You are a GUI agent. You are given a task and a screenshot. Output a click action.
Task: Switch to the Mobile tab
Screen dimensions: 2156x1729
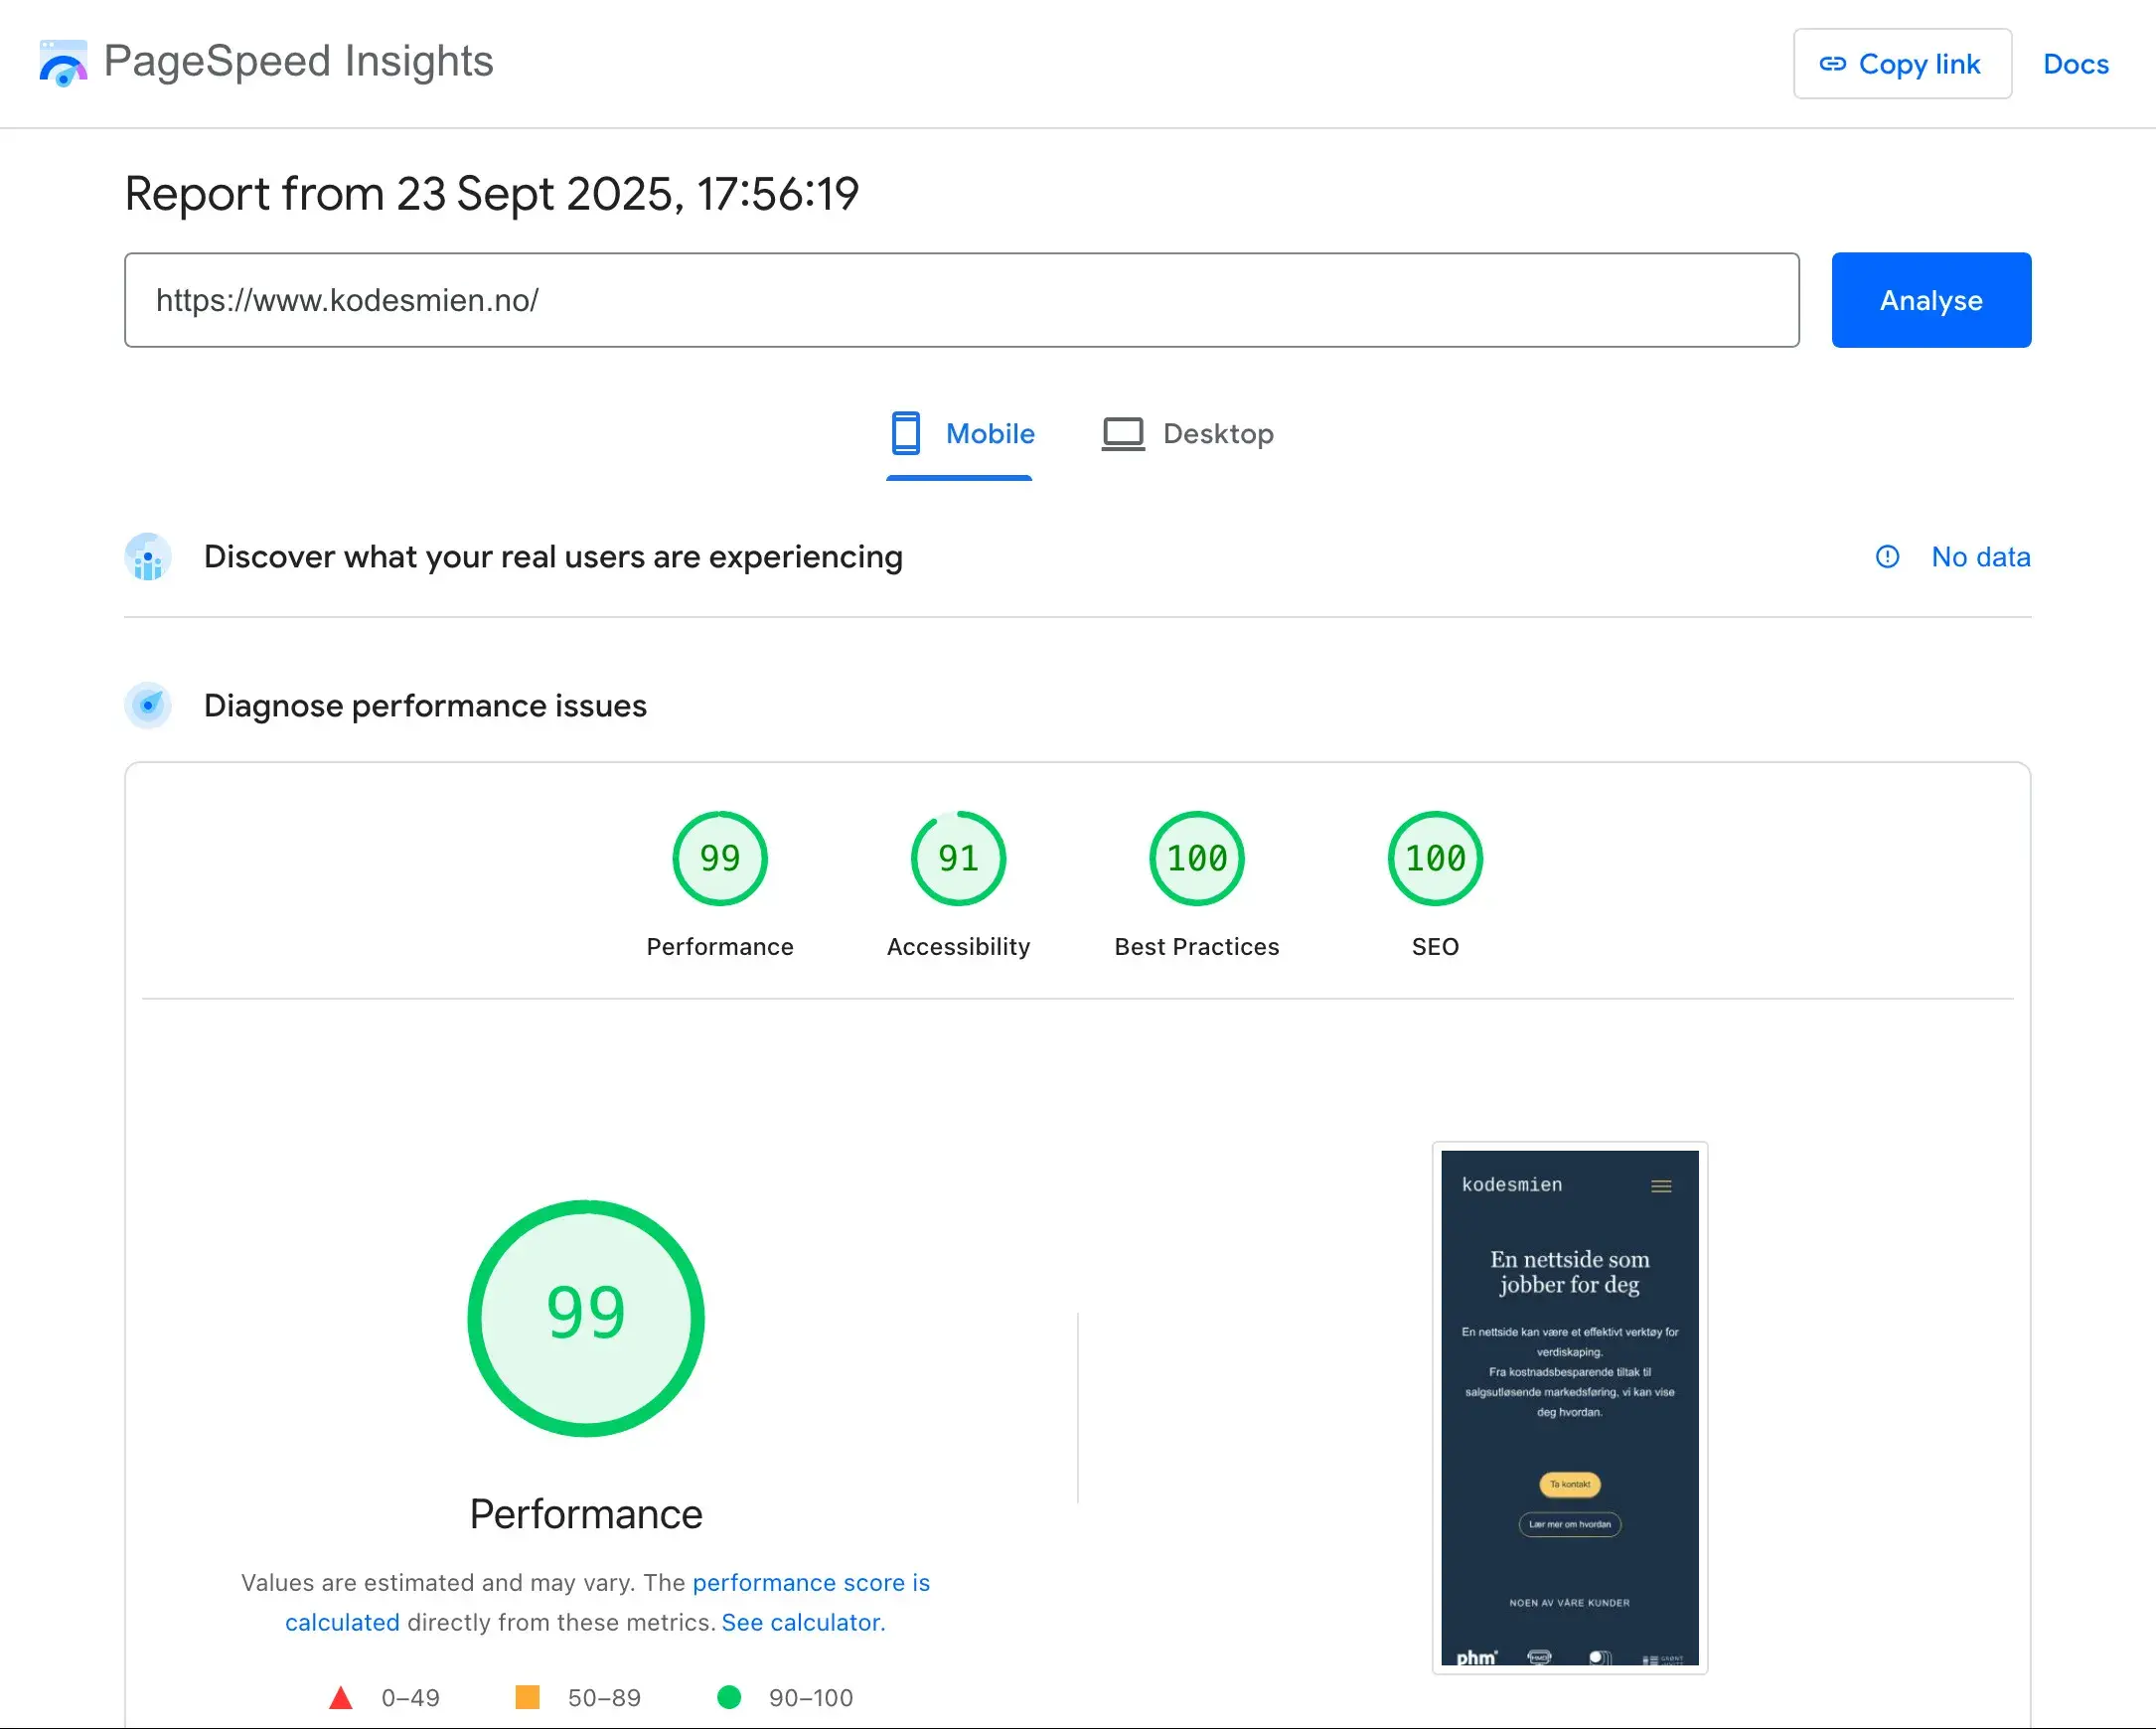pyautogui.click(x=961, y=434)
